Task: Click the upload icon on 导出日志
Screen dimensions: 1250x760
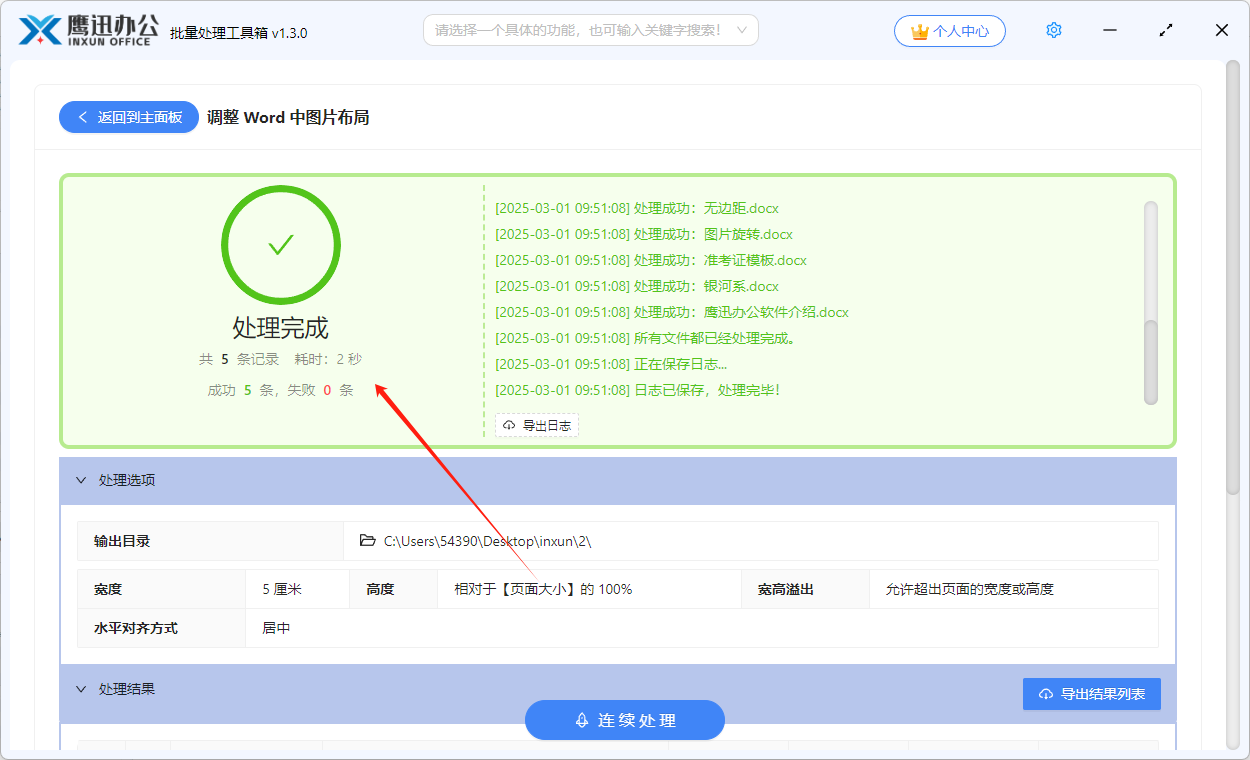Action: (x=508, y=424)
